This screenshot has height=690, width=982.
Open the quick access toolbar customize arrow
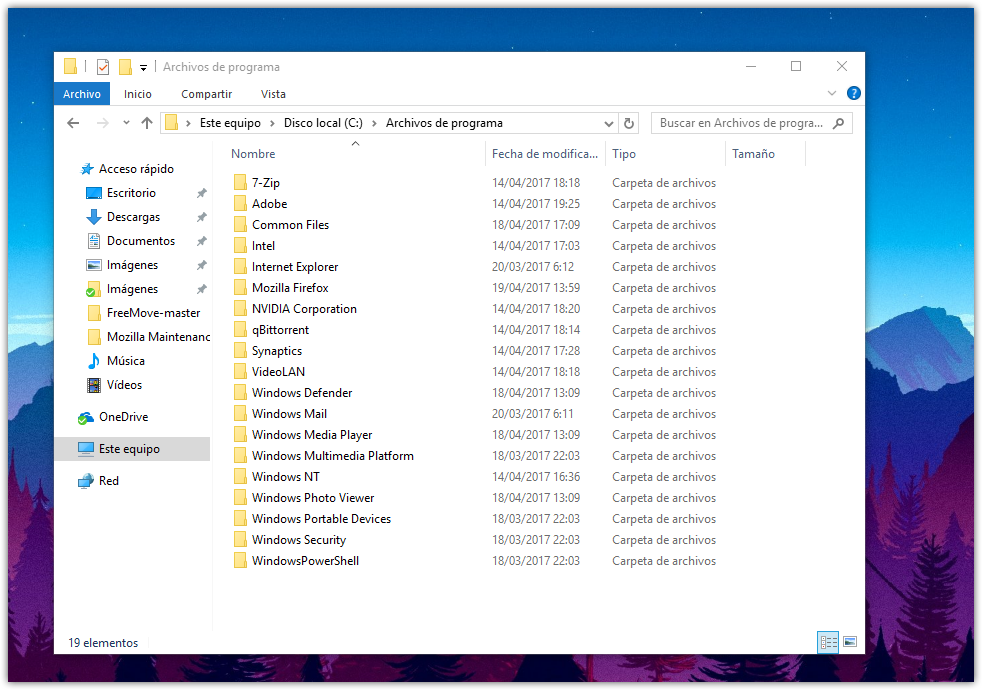(x=143, y=68)
